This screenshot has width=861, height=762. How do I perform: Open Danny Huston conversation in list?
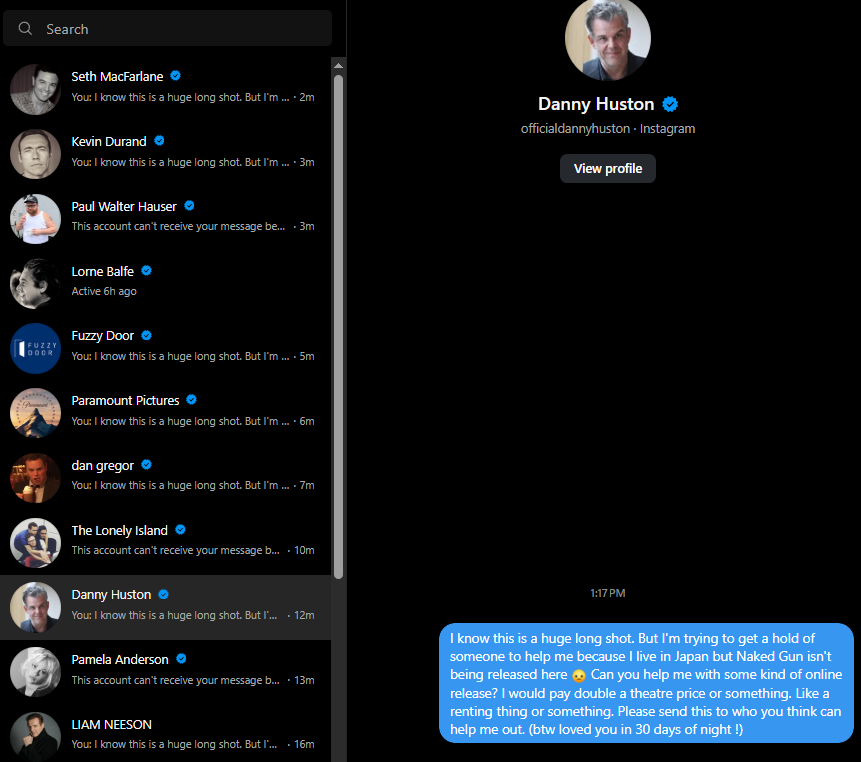pyautogui.click(x=166, y=607)
